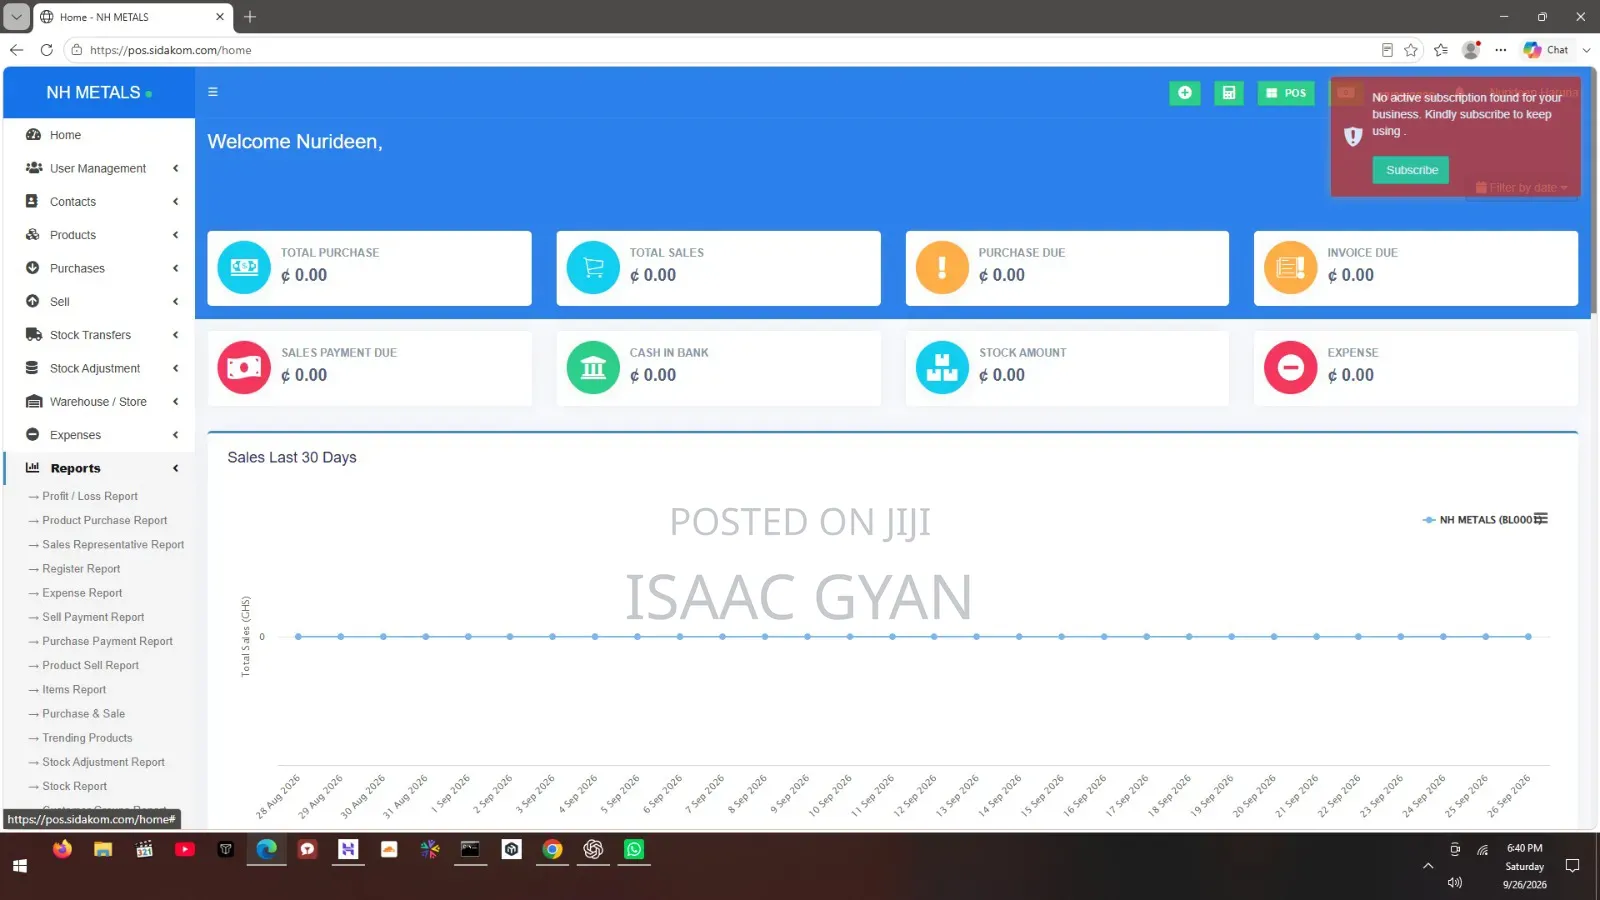Open Purchase & Sale report

[x=83, y=714]
